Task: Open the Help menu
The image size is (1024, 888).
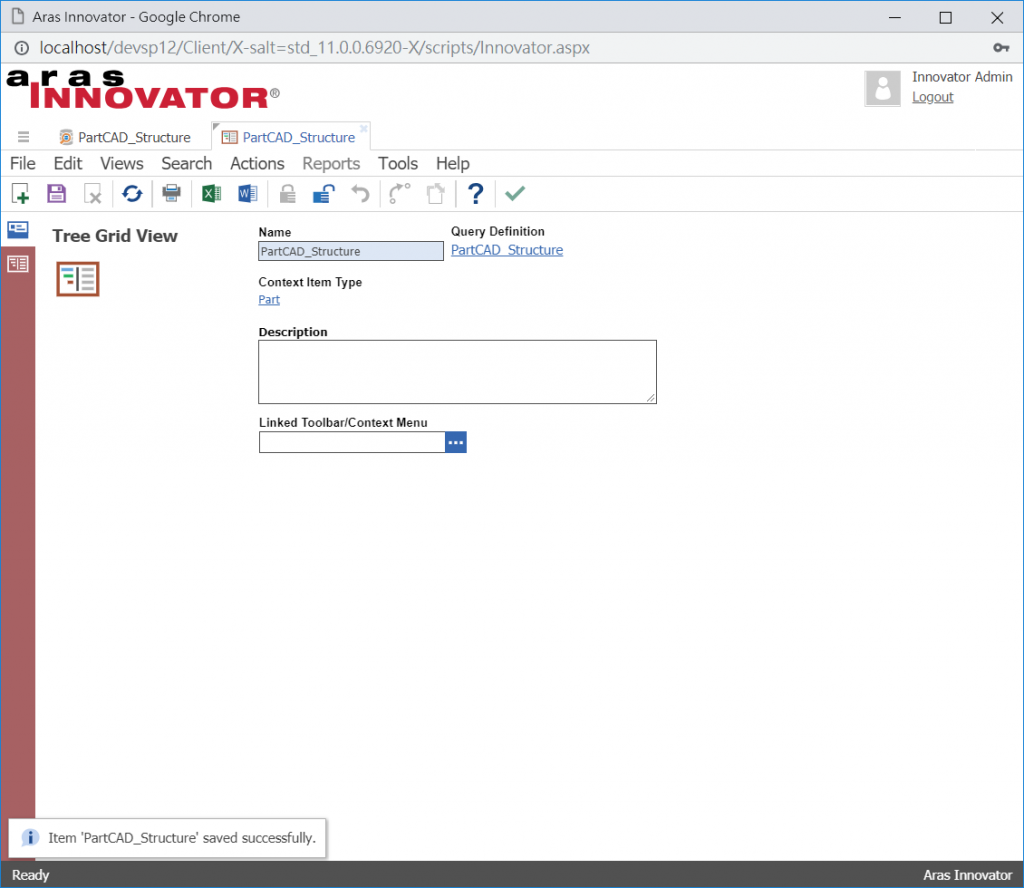Action: point(453,163)
